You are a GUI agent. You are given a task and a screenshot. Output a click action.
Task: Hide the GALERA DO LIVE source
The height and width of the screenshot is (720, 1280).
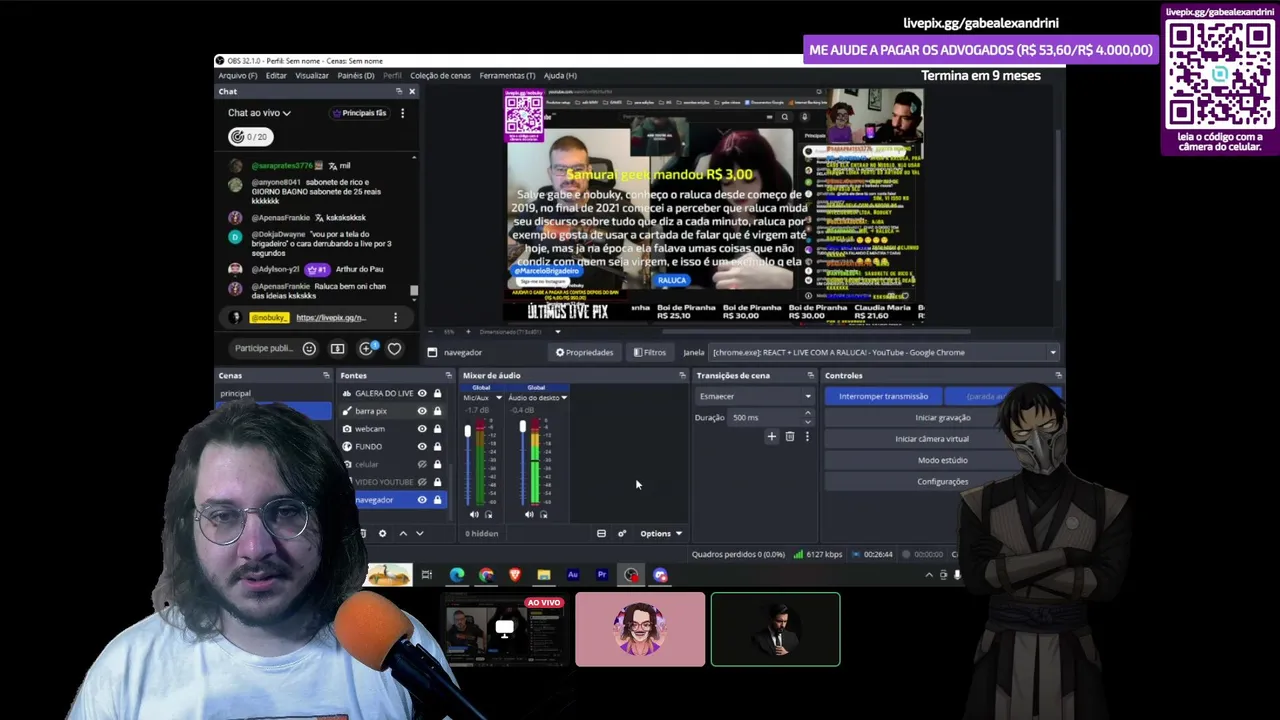pos(422,393)
